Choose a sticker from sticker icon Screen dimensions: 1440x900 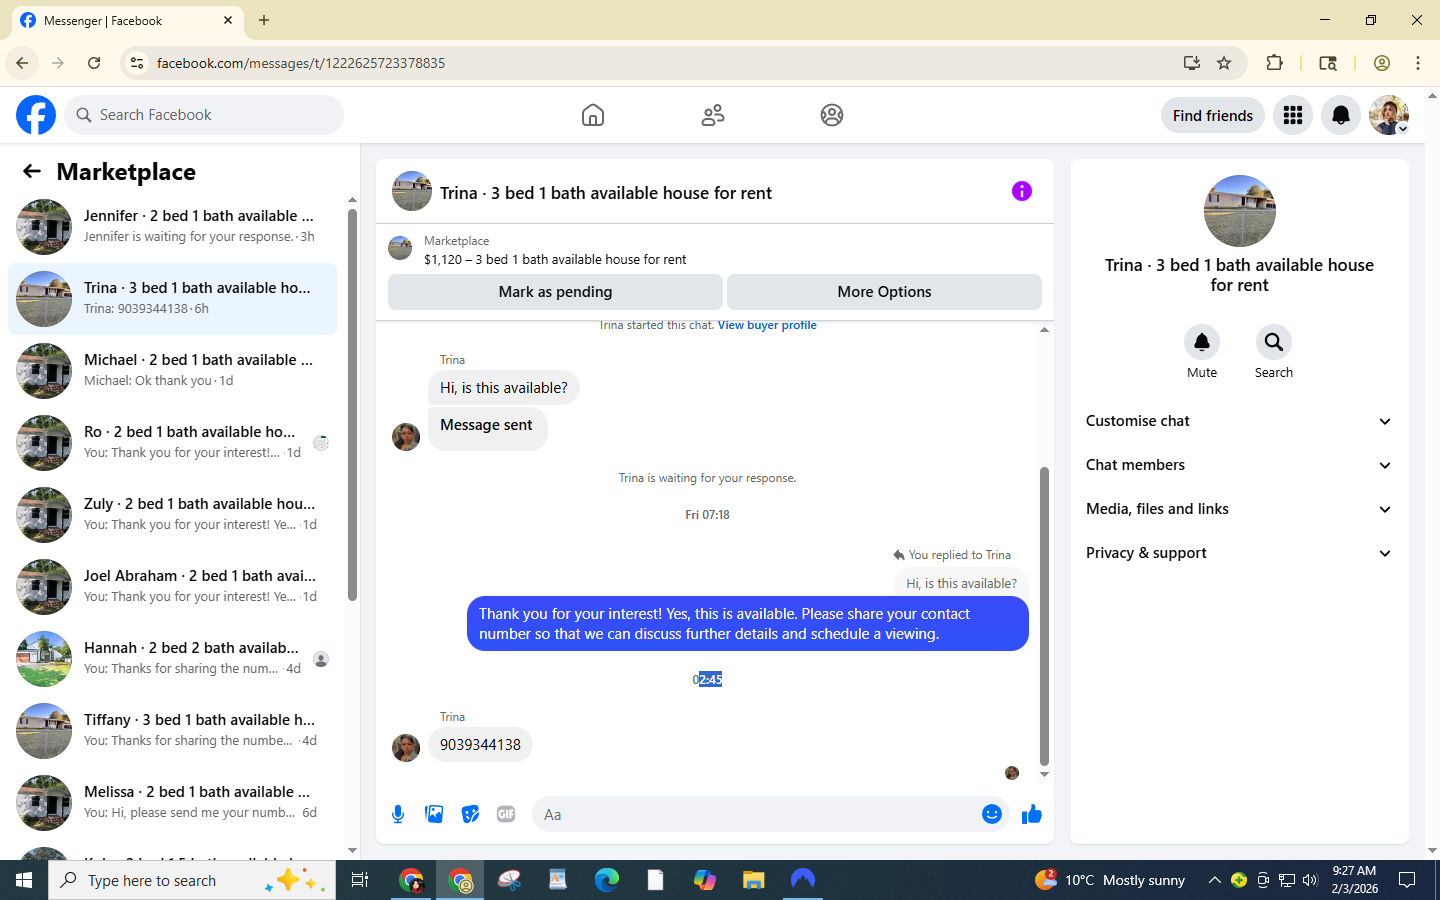point(470,814)
